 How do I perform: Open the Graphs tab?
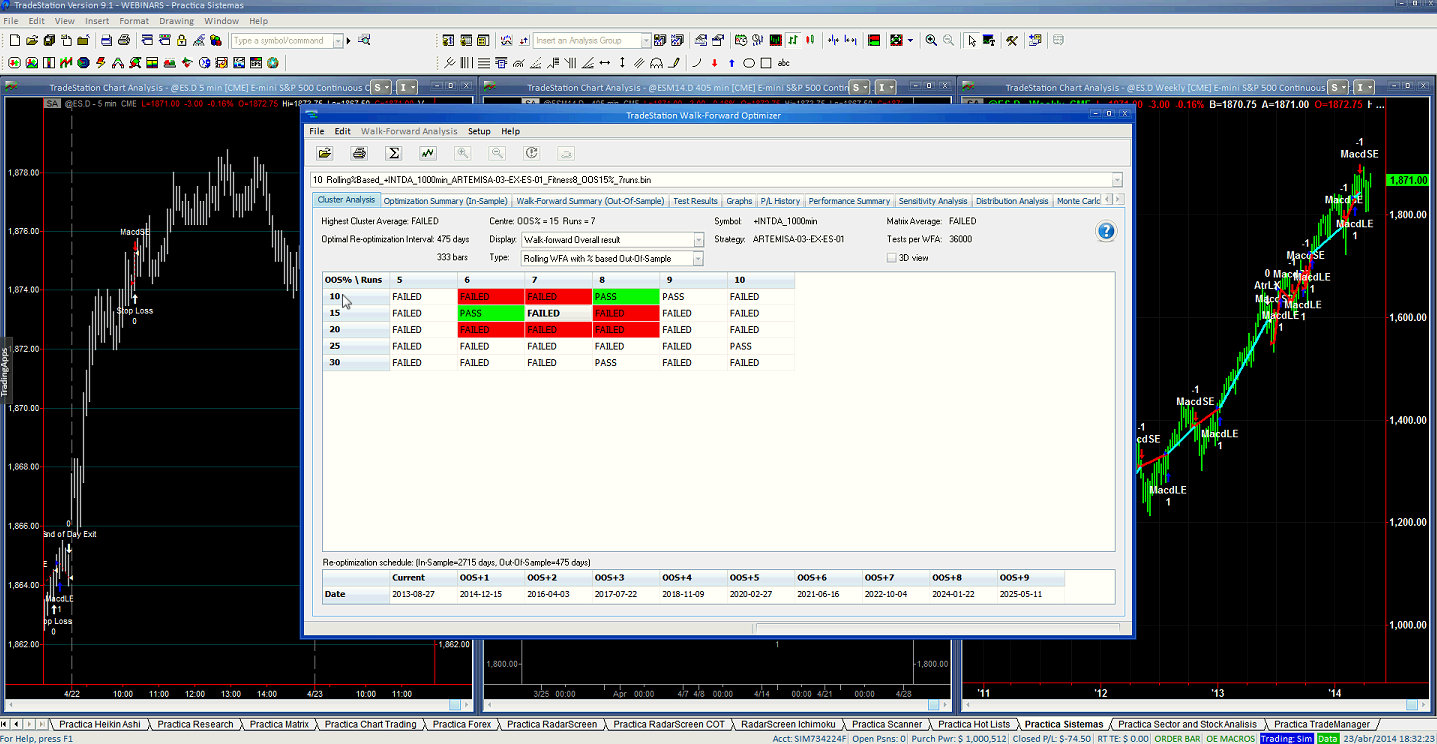click(739, 201)
